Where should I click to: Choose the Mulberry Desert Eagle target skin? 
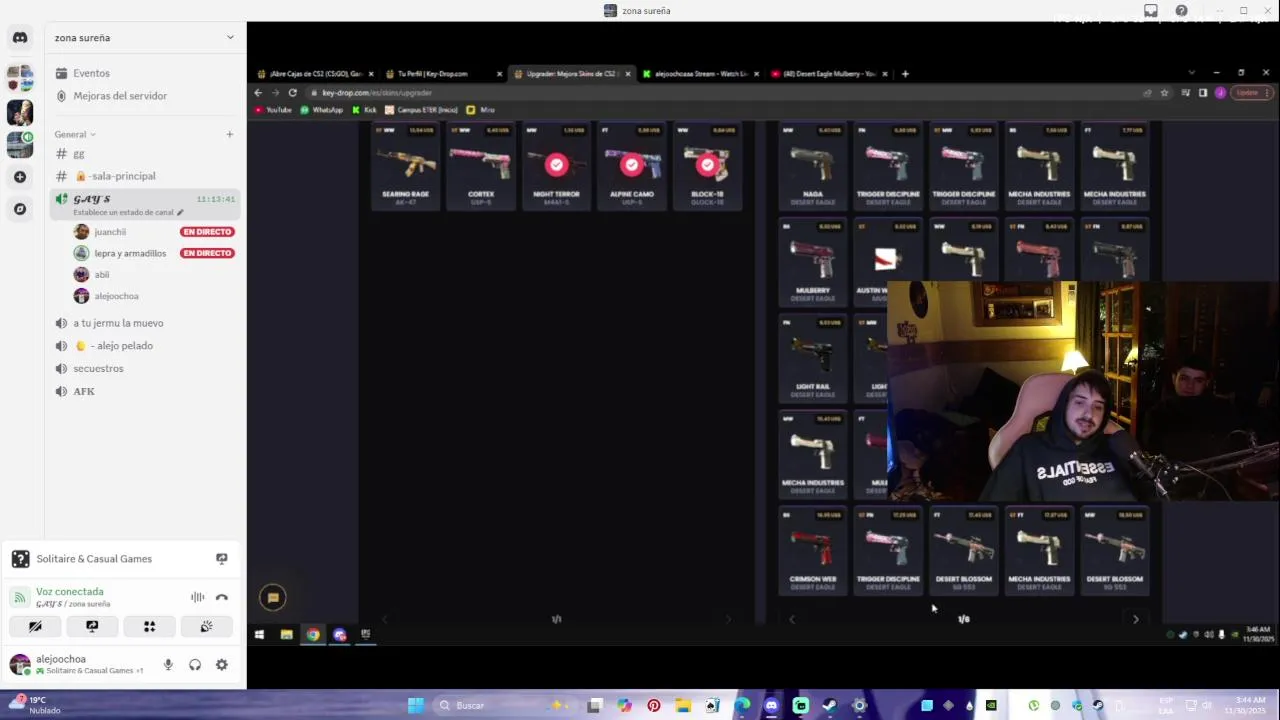point(813,262)
